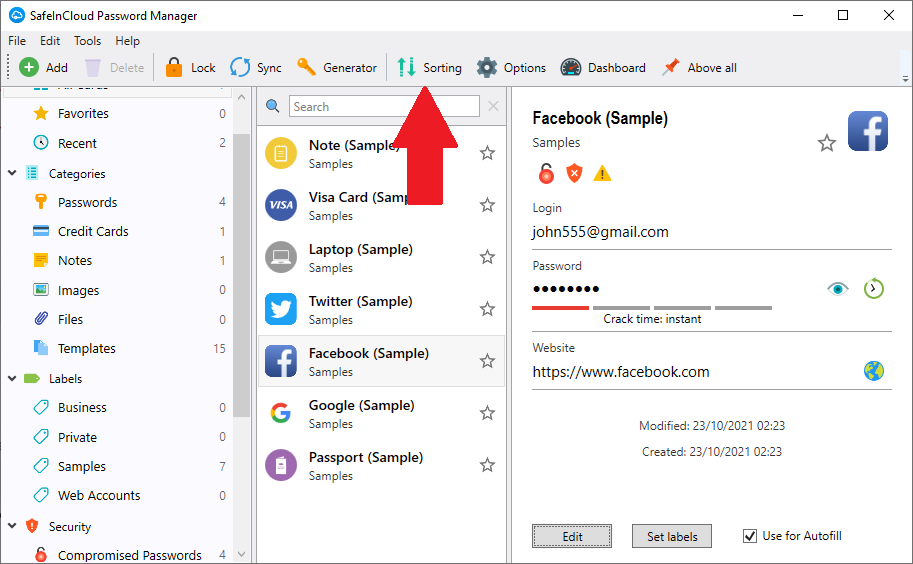This screenshot has width=913, height=564.
Task: Collapse the Categories section
Action: point(12,173)
